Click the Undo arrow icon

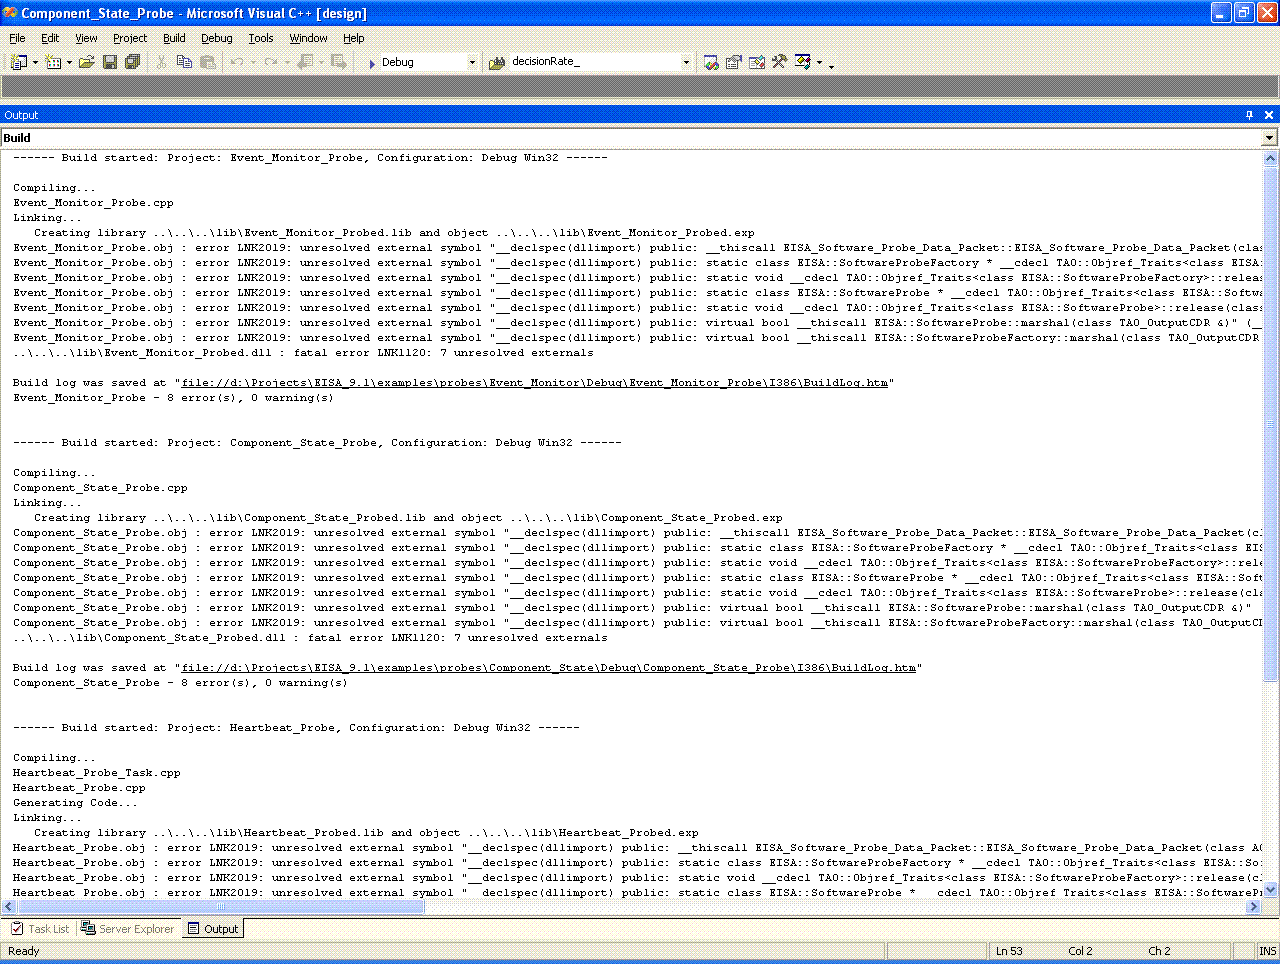click(x=237, y=62)
